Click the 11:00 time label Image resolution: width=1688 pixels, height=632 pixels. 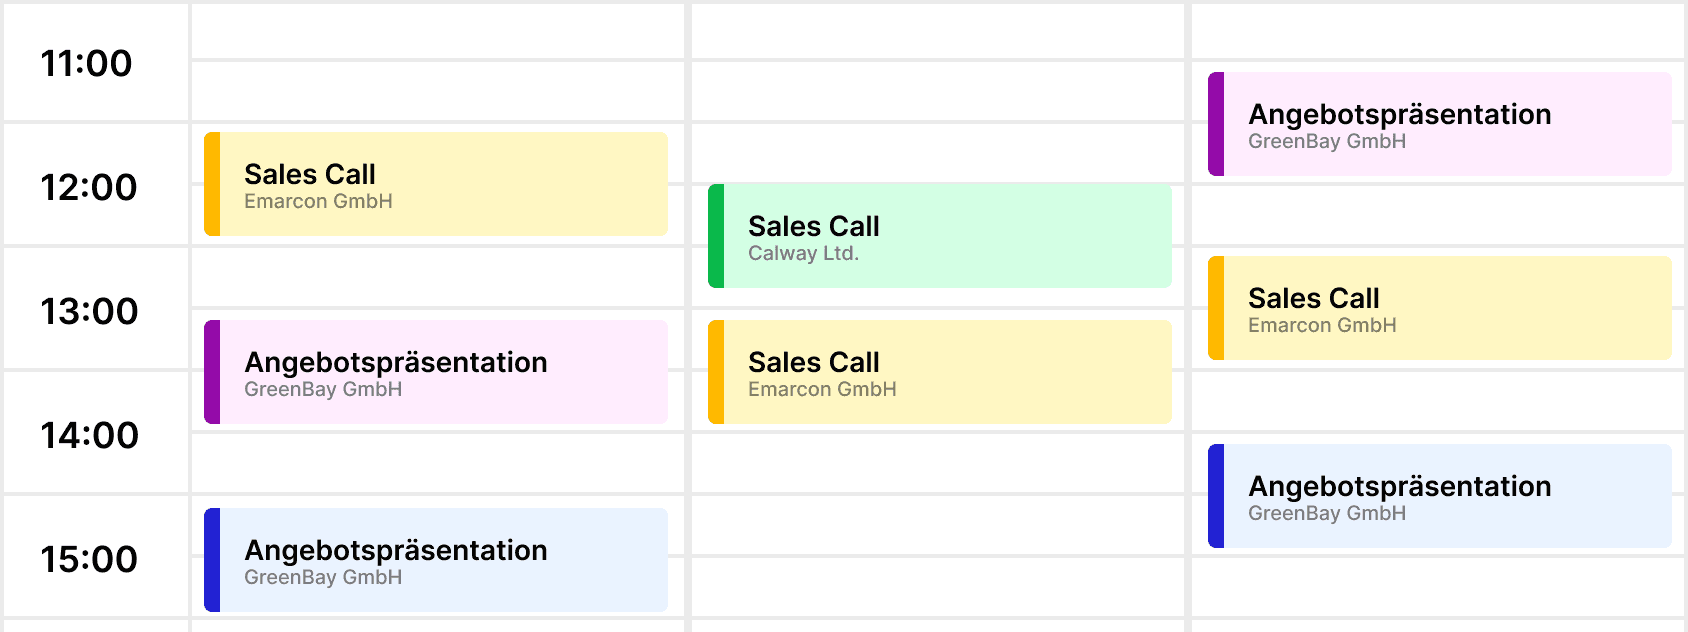[87, 63]
